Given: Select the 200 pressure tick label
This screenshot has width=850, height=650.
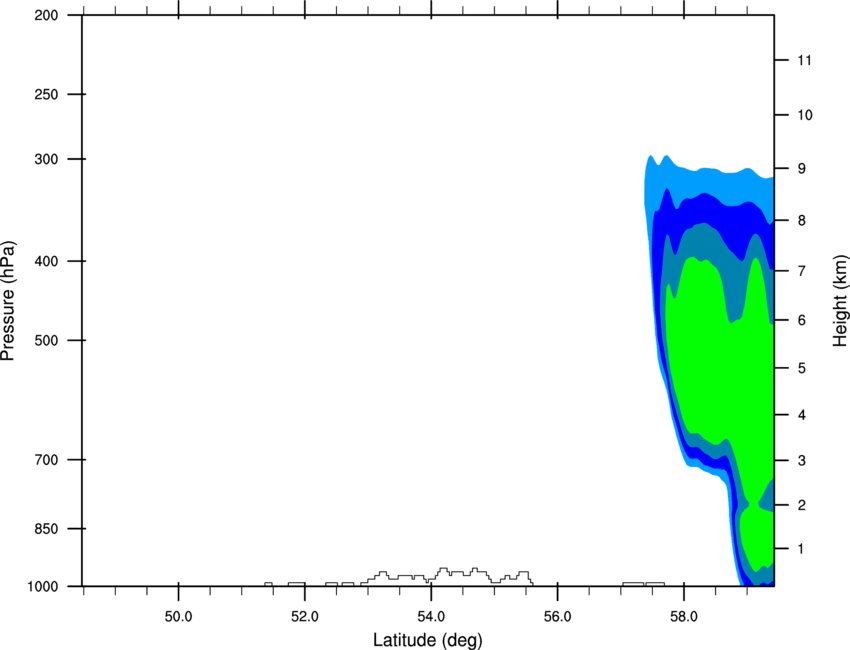Looking at the screenshot, I should click(x=46, y=15).
